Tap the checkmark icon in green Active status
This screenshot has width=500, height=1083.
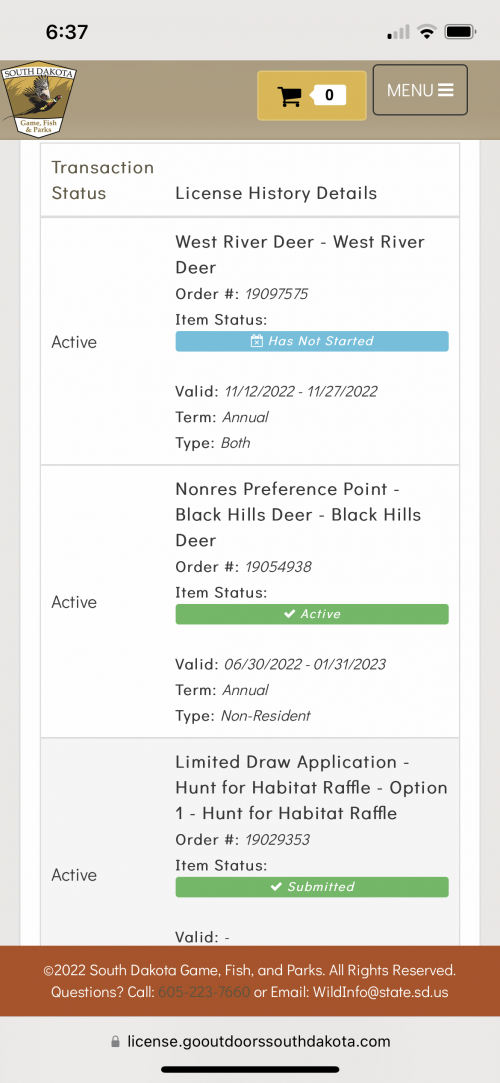point(289,614)
